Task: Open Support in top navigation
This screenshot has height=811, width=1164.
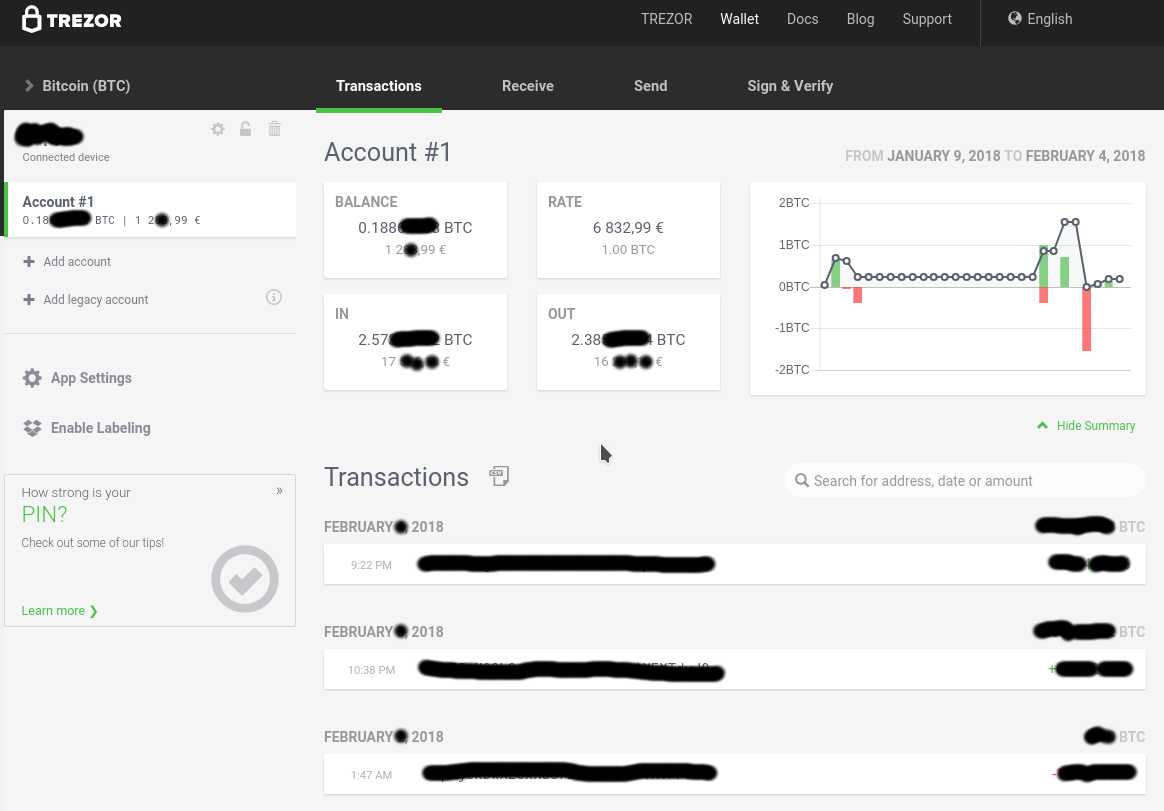Action: pos(926,19)
